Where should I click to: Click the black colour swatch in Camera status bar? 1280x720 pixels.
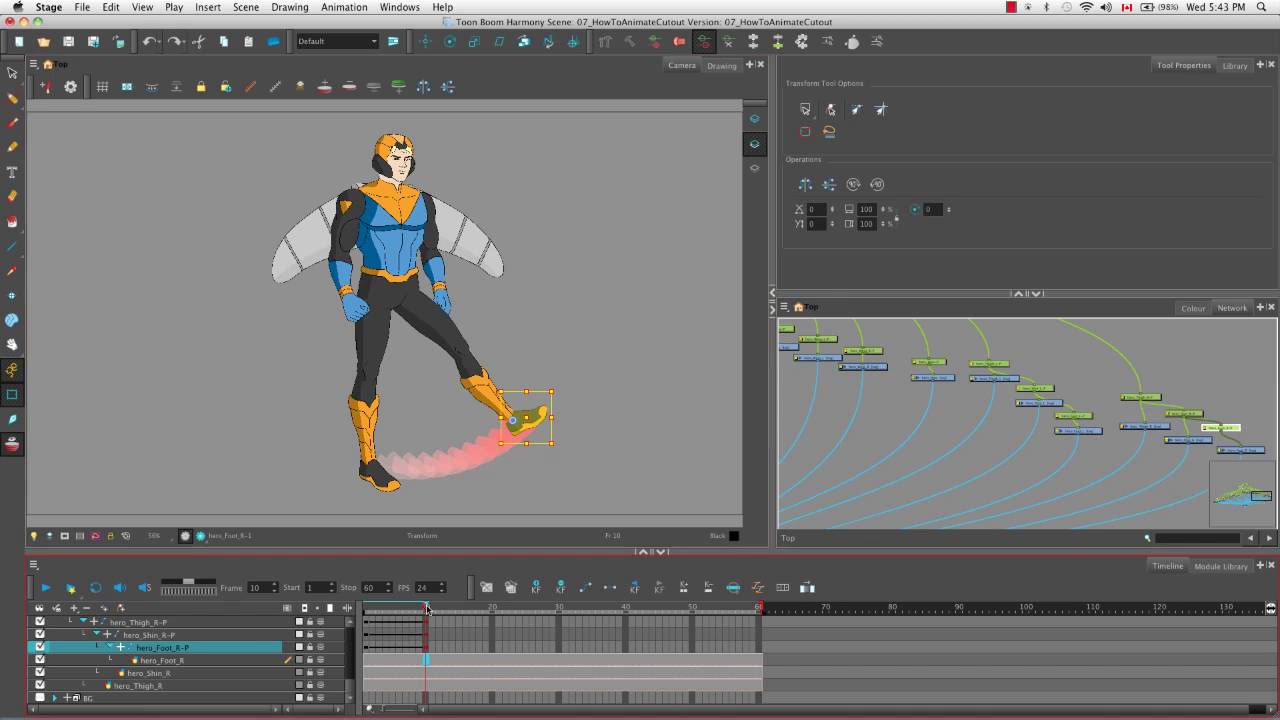click(734, 536)
